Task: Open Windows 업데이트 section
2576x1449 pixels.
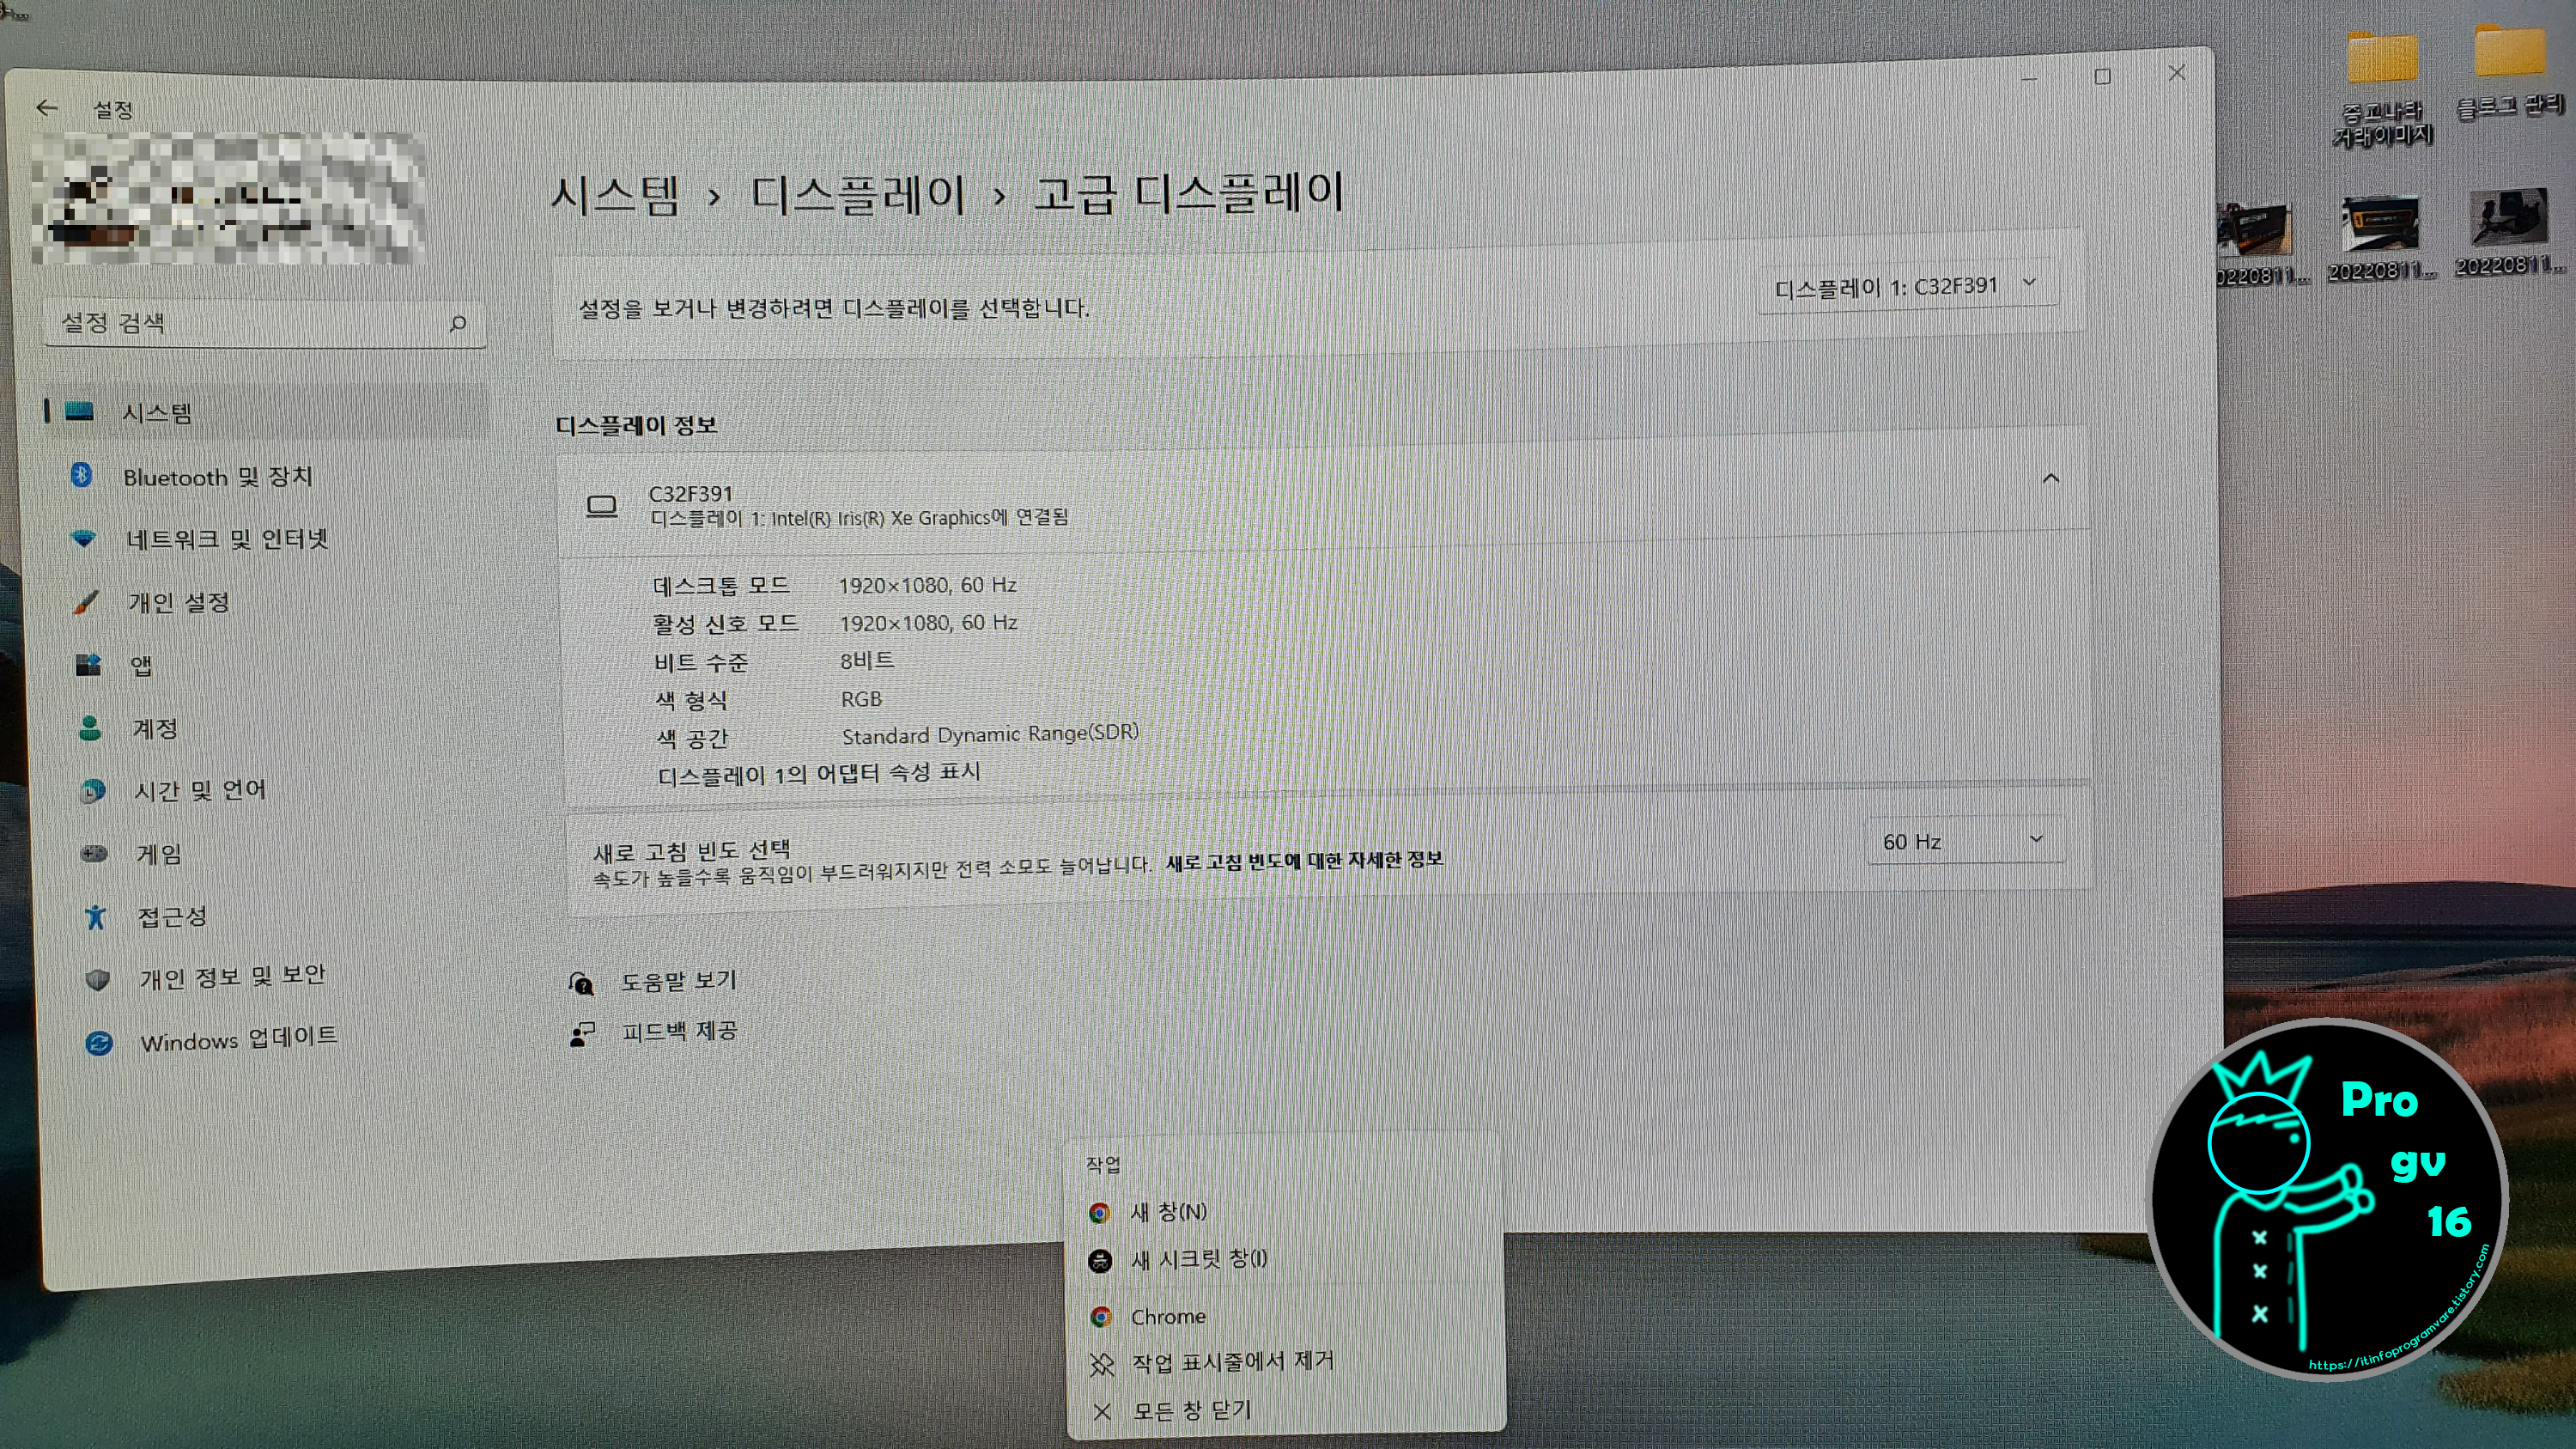Action: click(238, 1040)
